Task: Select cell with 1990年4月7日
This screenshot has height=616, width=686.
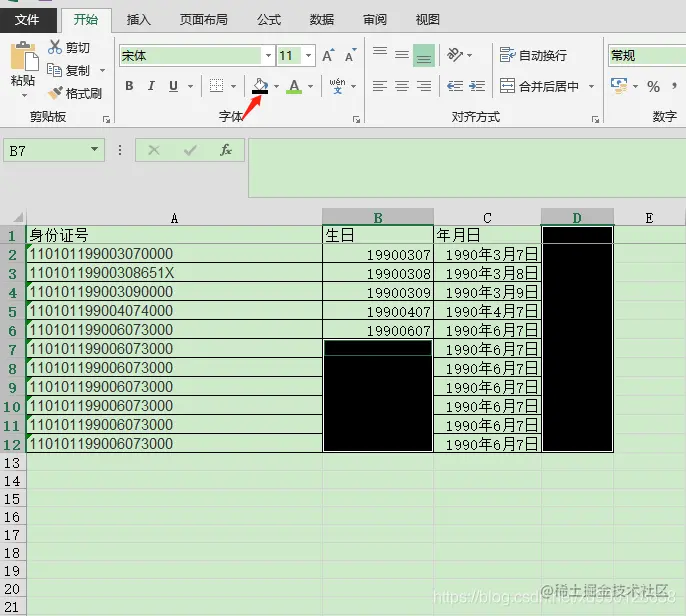Action: [x=487, y=311]
